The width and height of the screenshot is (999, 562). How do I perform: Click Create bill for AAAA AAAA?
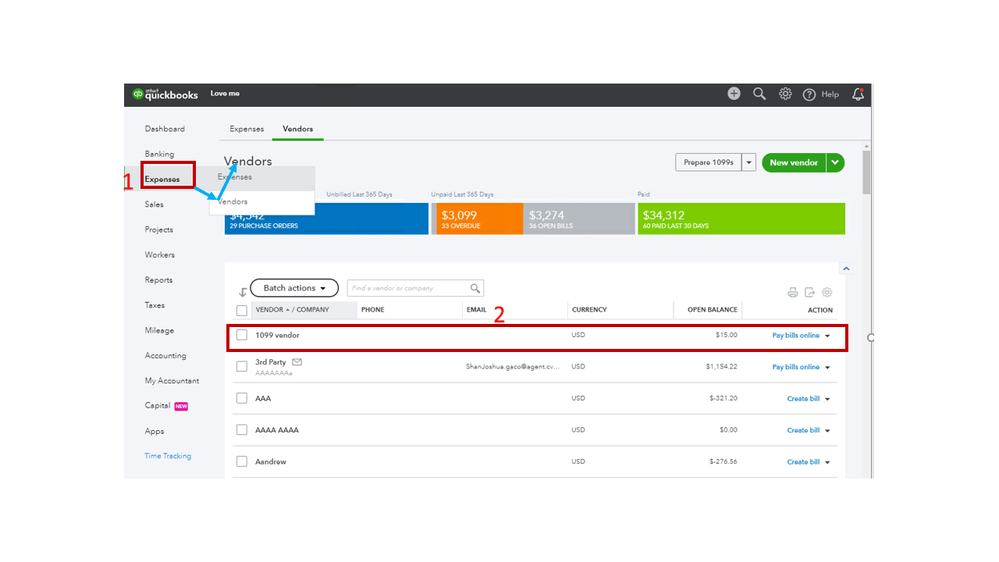803,430
